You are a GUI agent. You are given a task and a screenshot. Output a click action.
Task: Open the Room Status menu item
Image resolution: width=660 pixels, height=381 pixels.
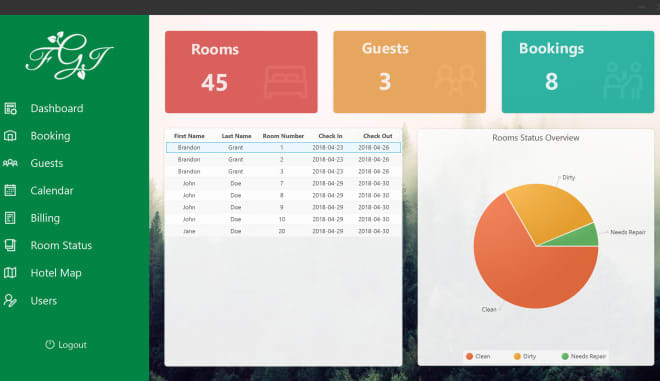coord(61,245)
